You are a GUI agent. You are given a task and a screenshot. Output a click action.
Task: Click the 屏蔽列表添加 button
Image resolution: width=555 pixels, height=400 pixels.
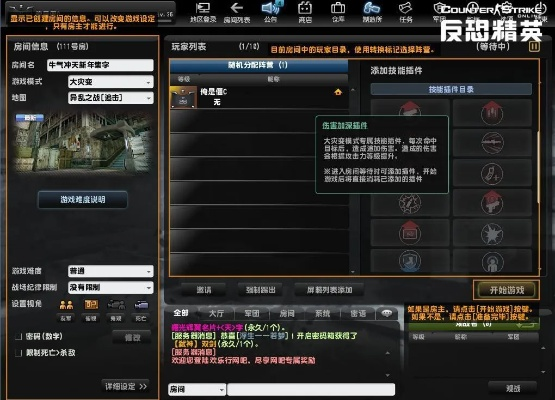(330, 290)
